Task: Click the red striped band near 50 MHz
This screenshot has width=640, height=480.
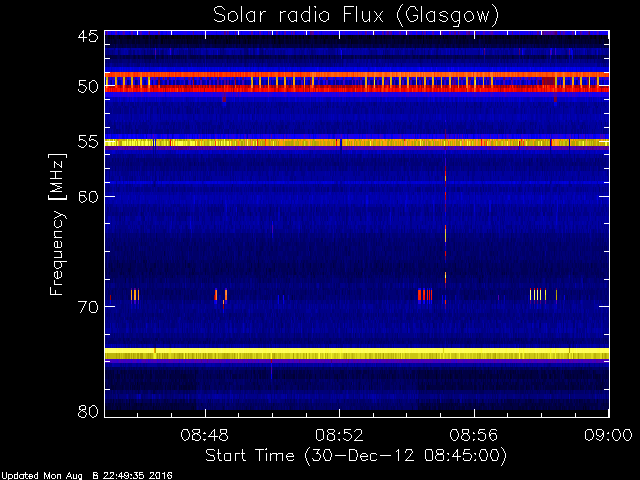Action: tap(357, 82)
